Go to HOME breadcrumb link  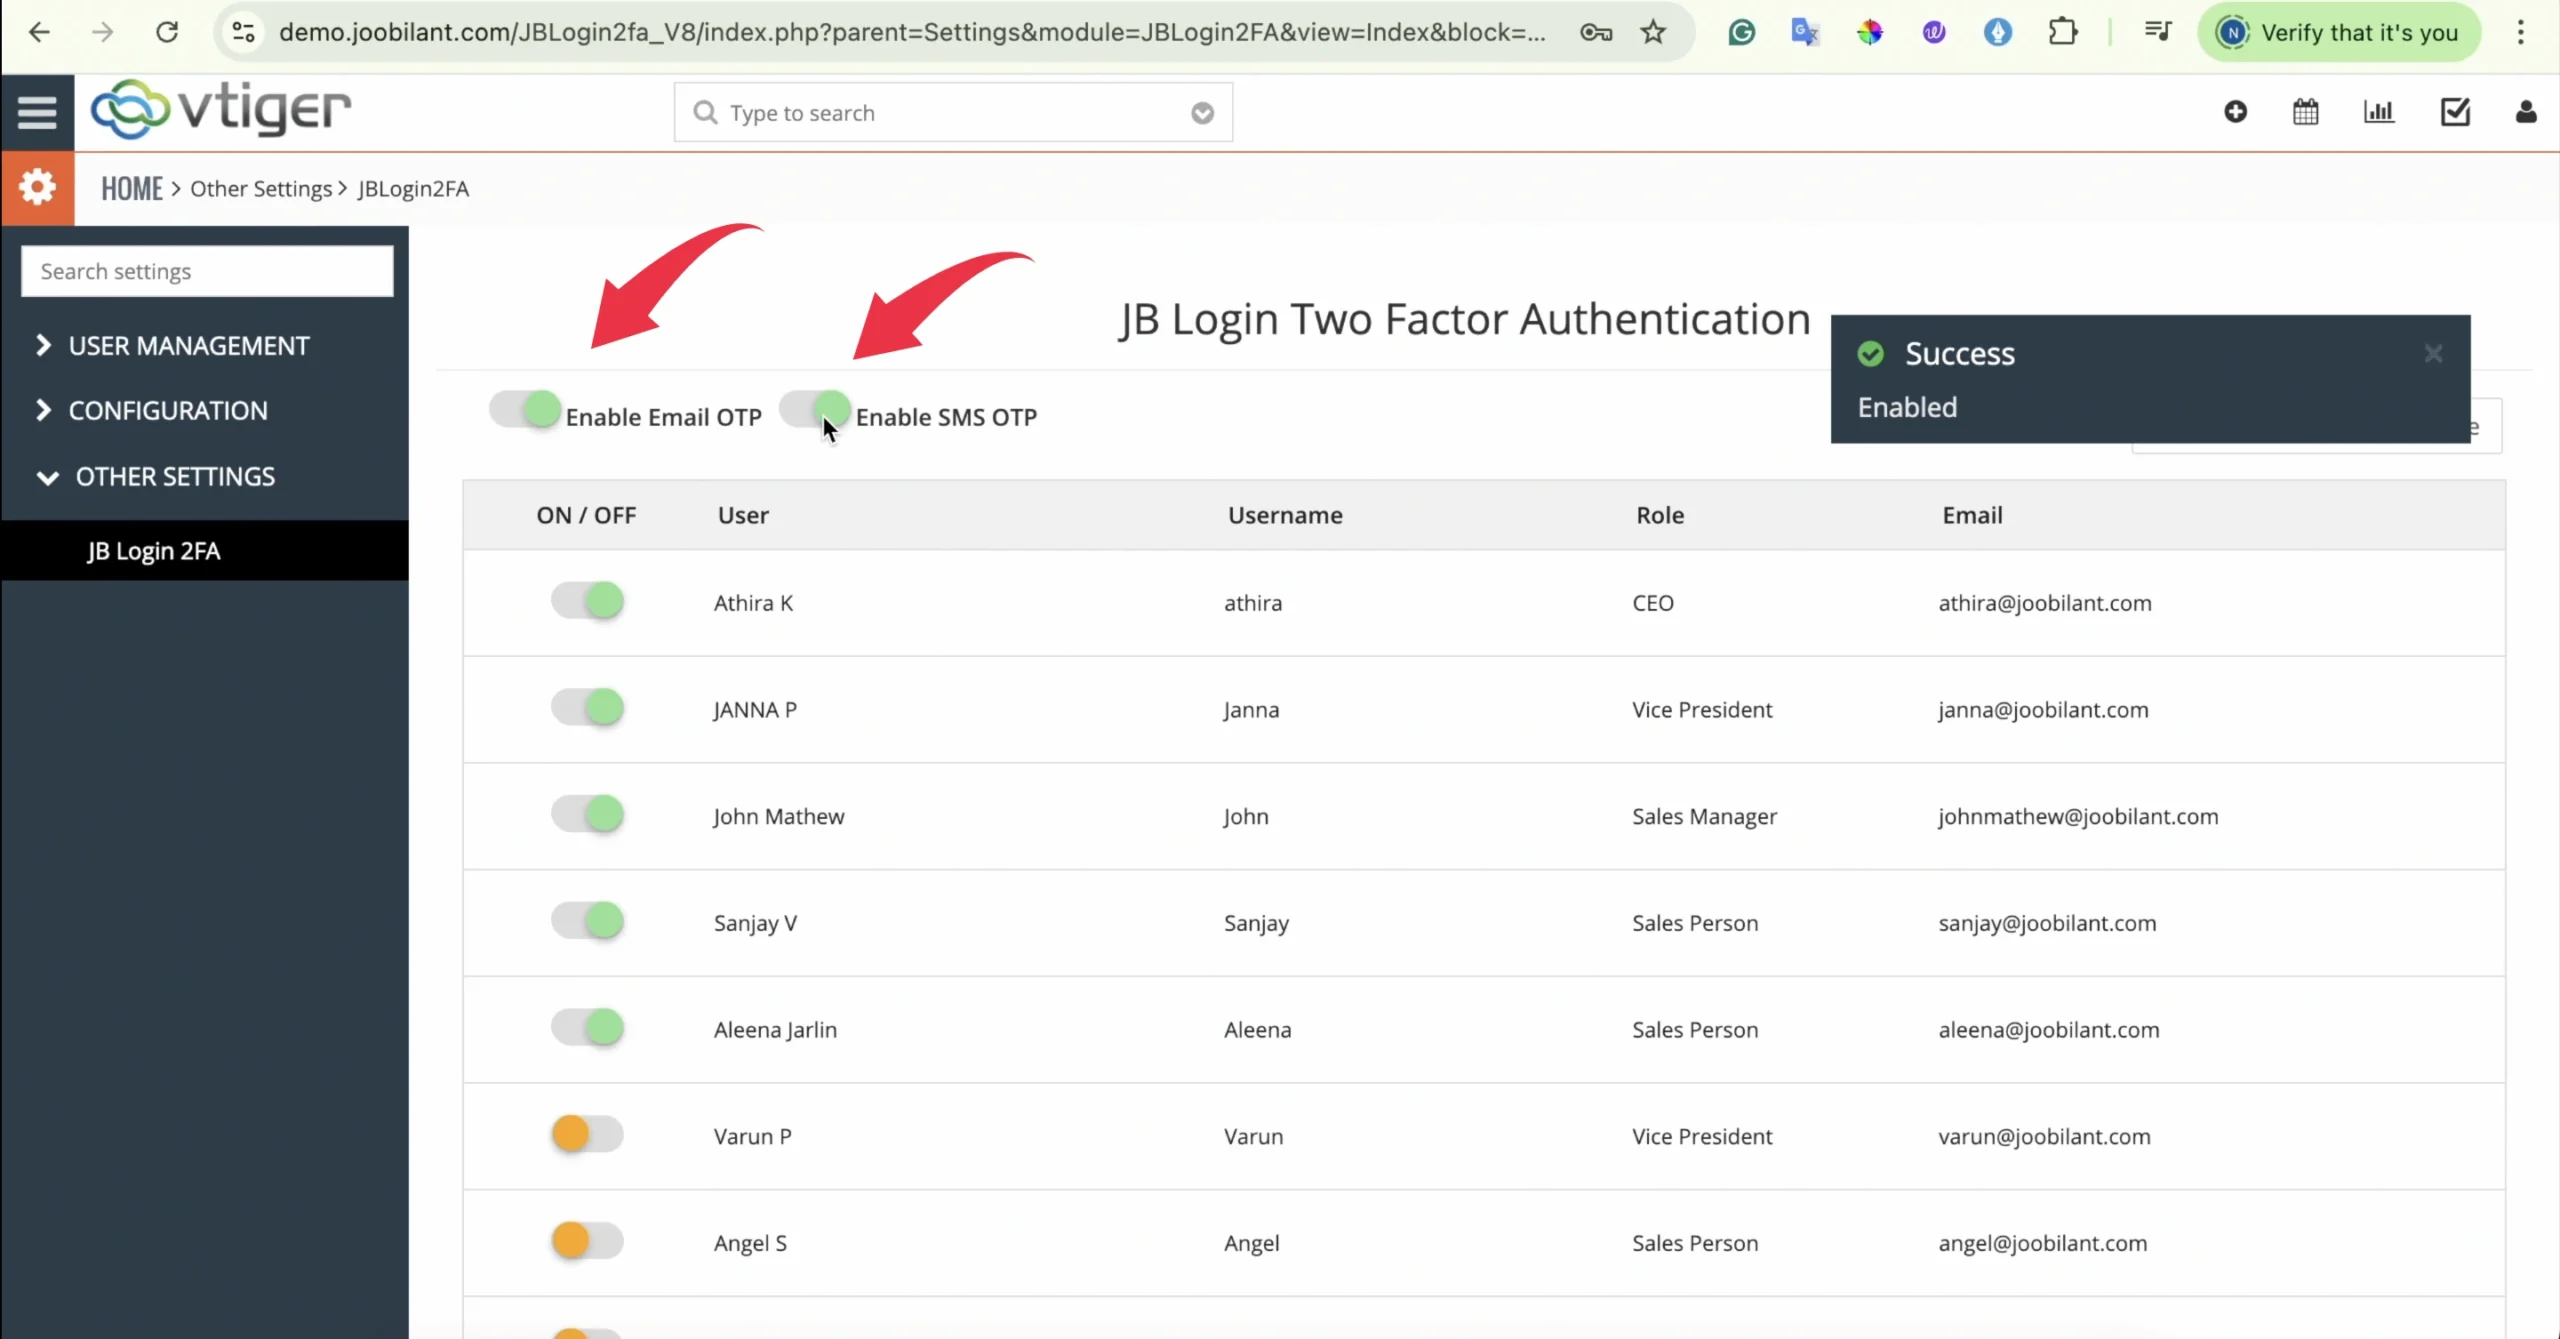(x=131, y=189)
